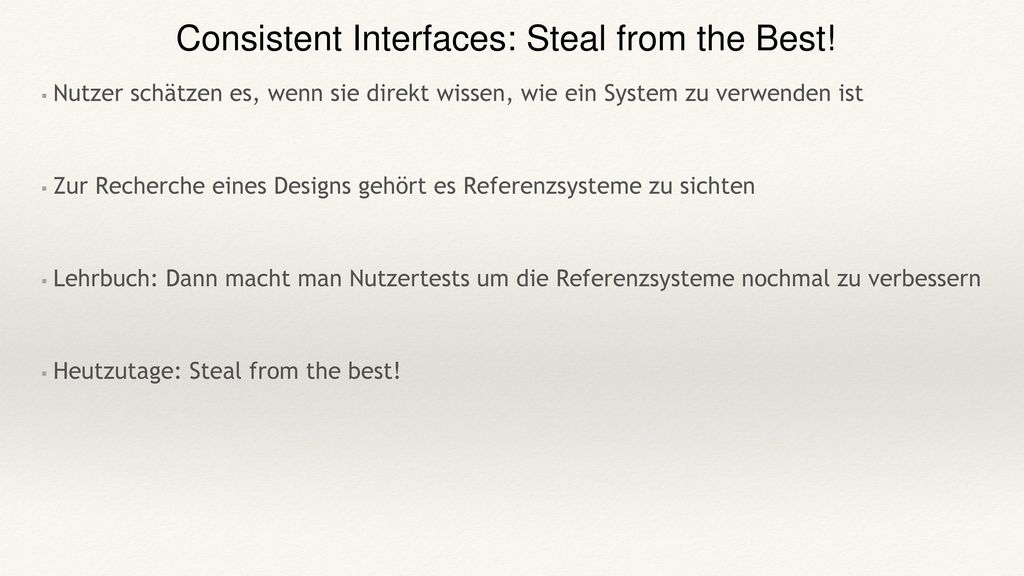Click the word 'Referenzsysteme' in the second bullet
The width and height of the screenshot is (1024, 576).
552,187
